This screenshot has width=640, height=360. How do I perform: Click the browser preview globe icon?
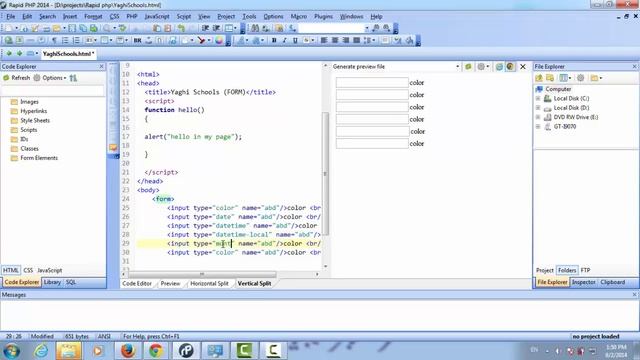click(x=8, y=40)
